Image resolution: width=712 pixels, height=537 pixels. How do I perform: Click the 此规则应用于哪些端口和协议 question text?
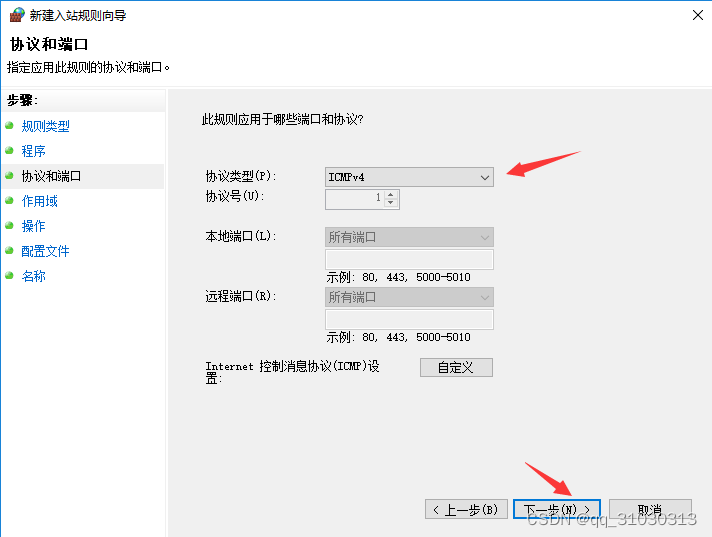(282, 119)
